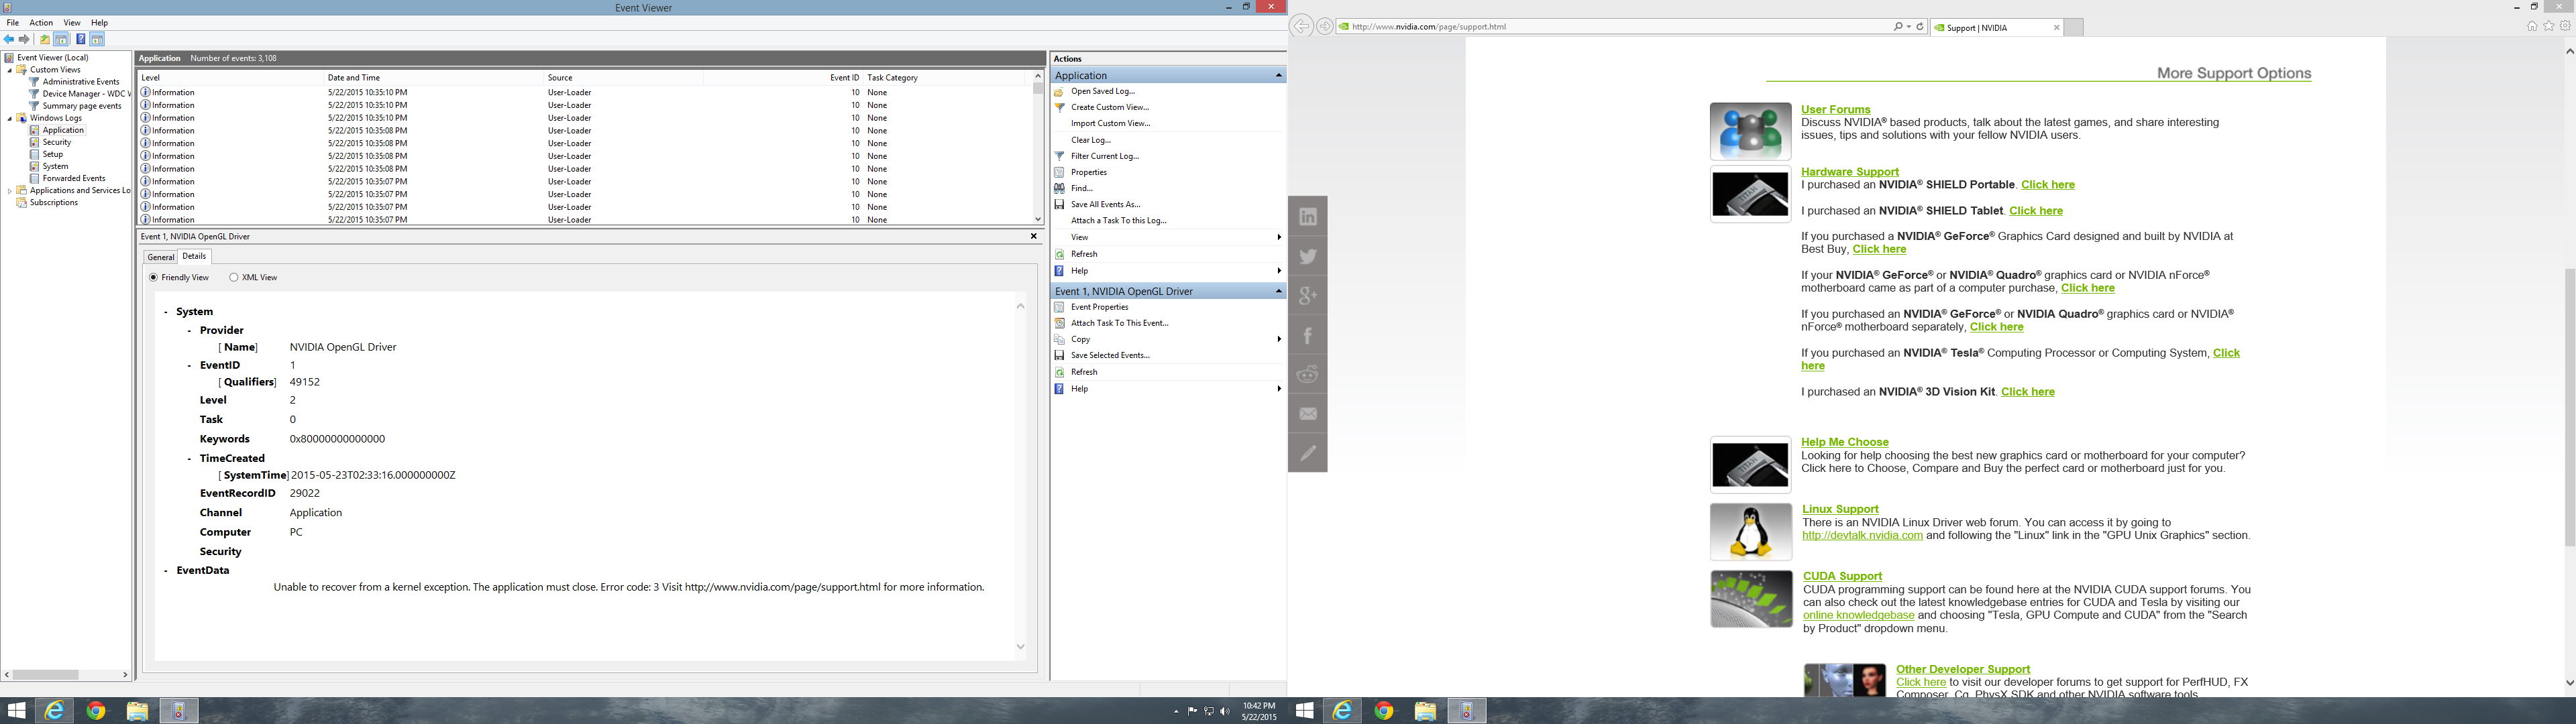Click the Open Saved Log folder icon

[x=1060, y=91]
